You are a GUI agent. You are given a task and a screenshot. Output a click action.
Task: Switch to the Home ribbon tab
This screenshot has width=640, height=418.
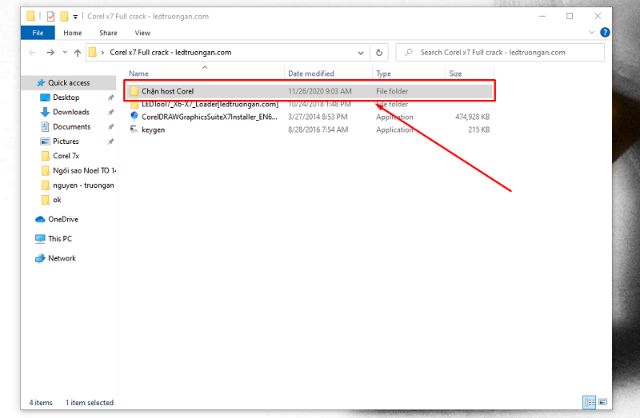73,33
